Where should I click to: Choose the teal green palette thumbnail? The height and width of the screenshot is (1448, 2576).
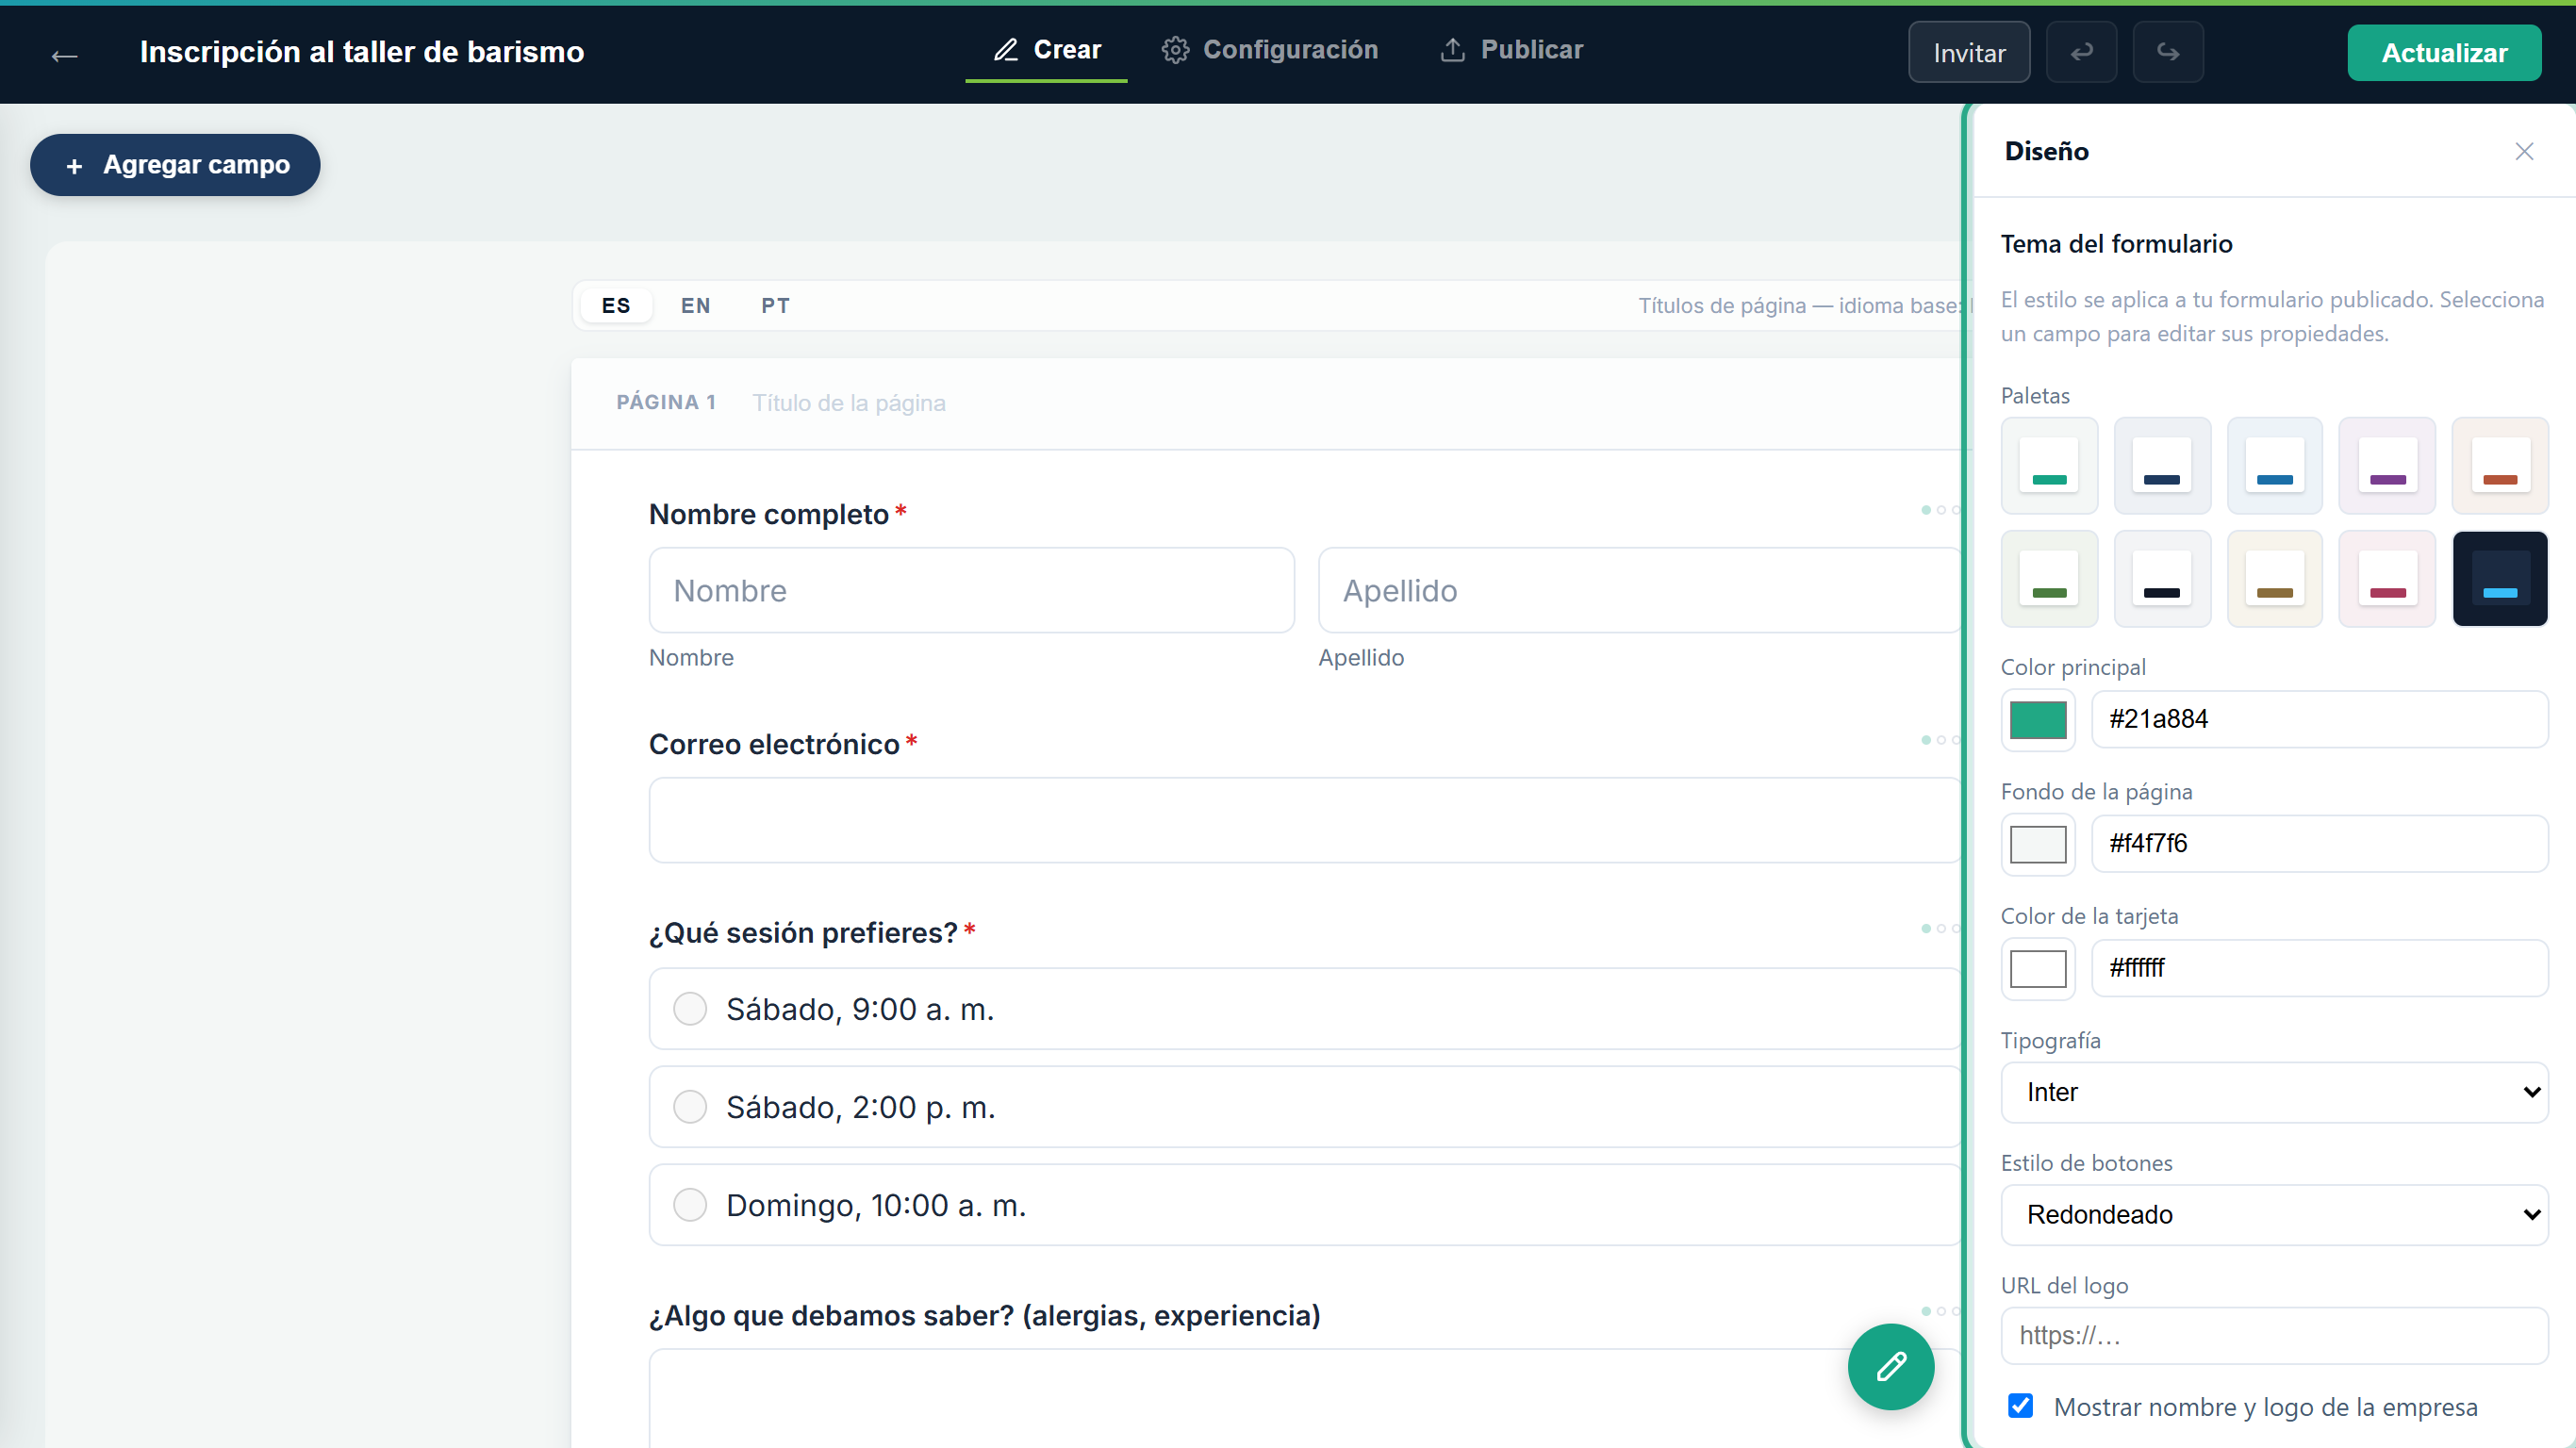click(x=2049, y=466)
